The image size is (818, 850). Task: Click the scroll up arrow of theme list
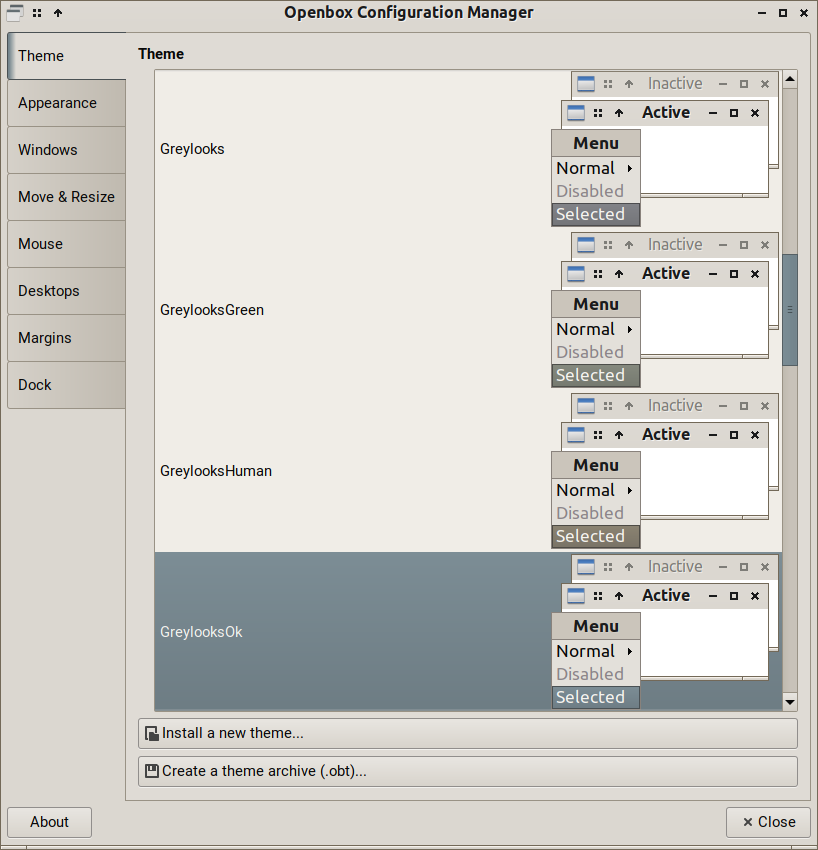(x=790, y=80)
